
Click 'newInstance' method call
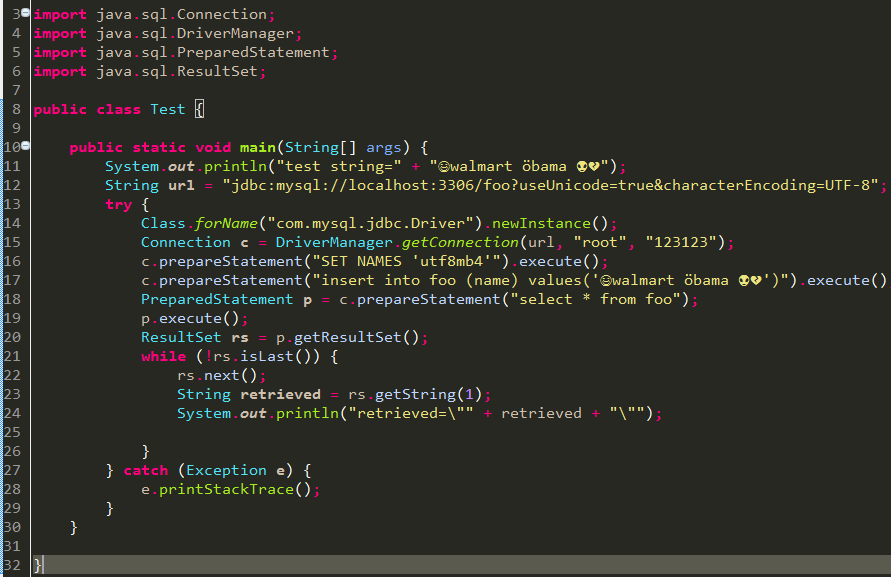point(541,223)
